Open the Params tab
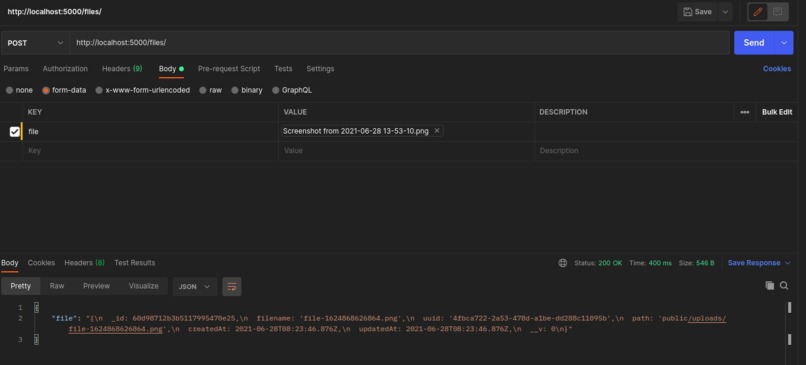The width and height of the screenshot is (806, 365). [16, 69]
